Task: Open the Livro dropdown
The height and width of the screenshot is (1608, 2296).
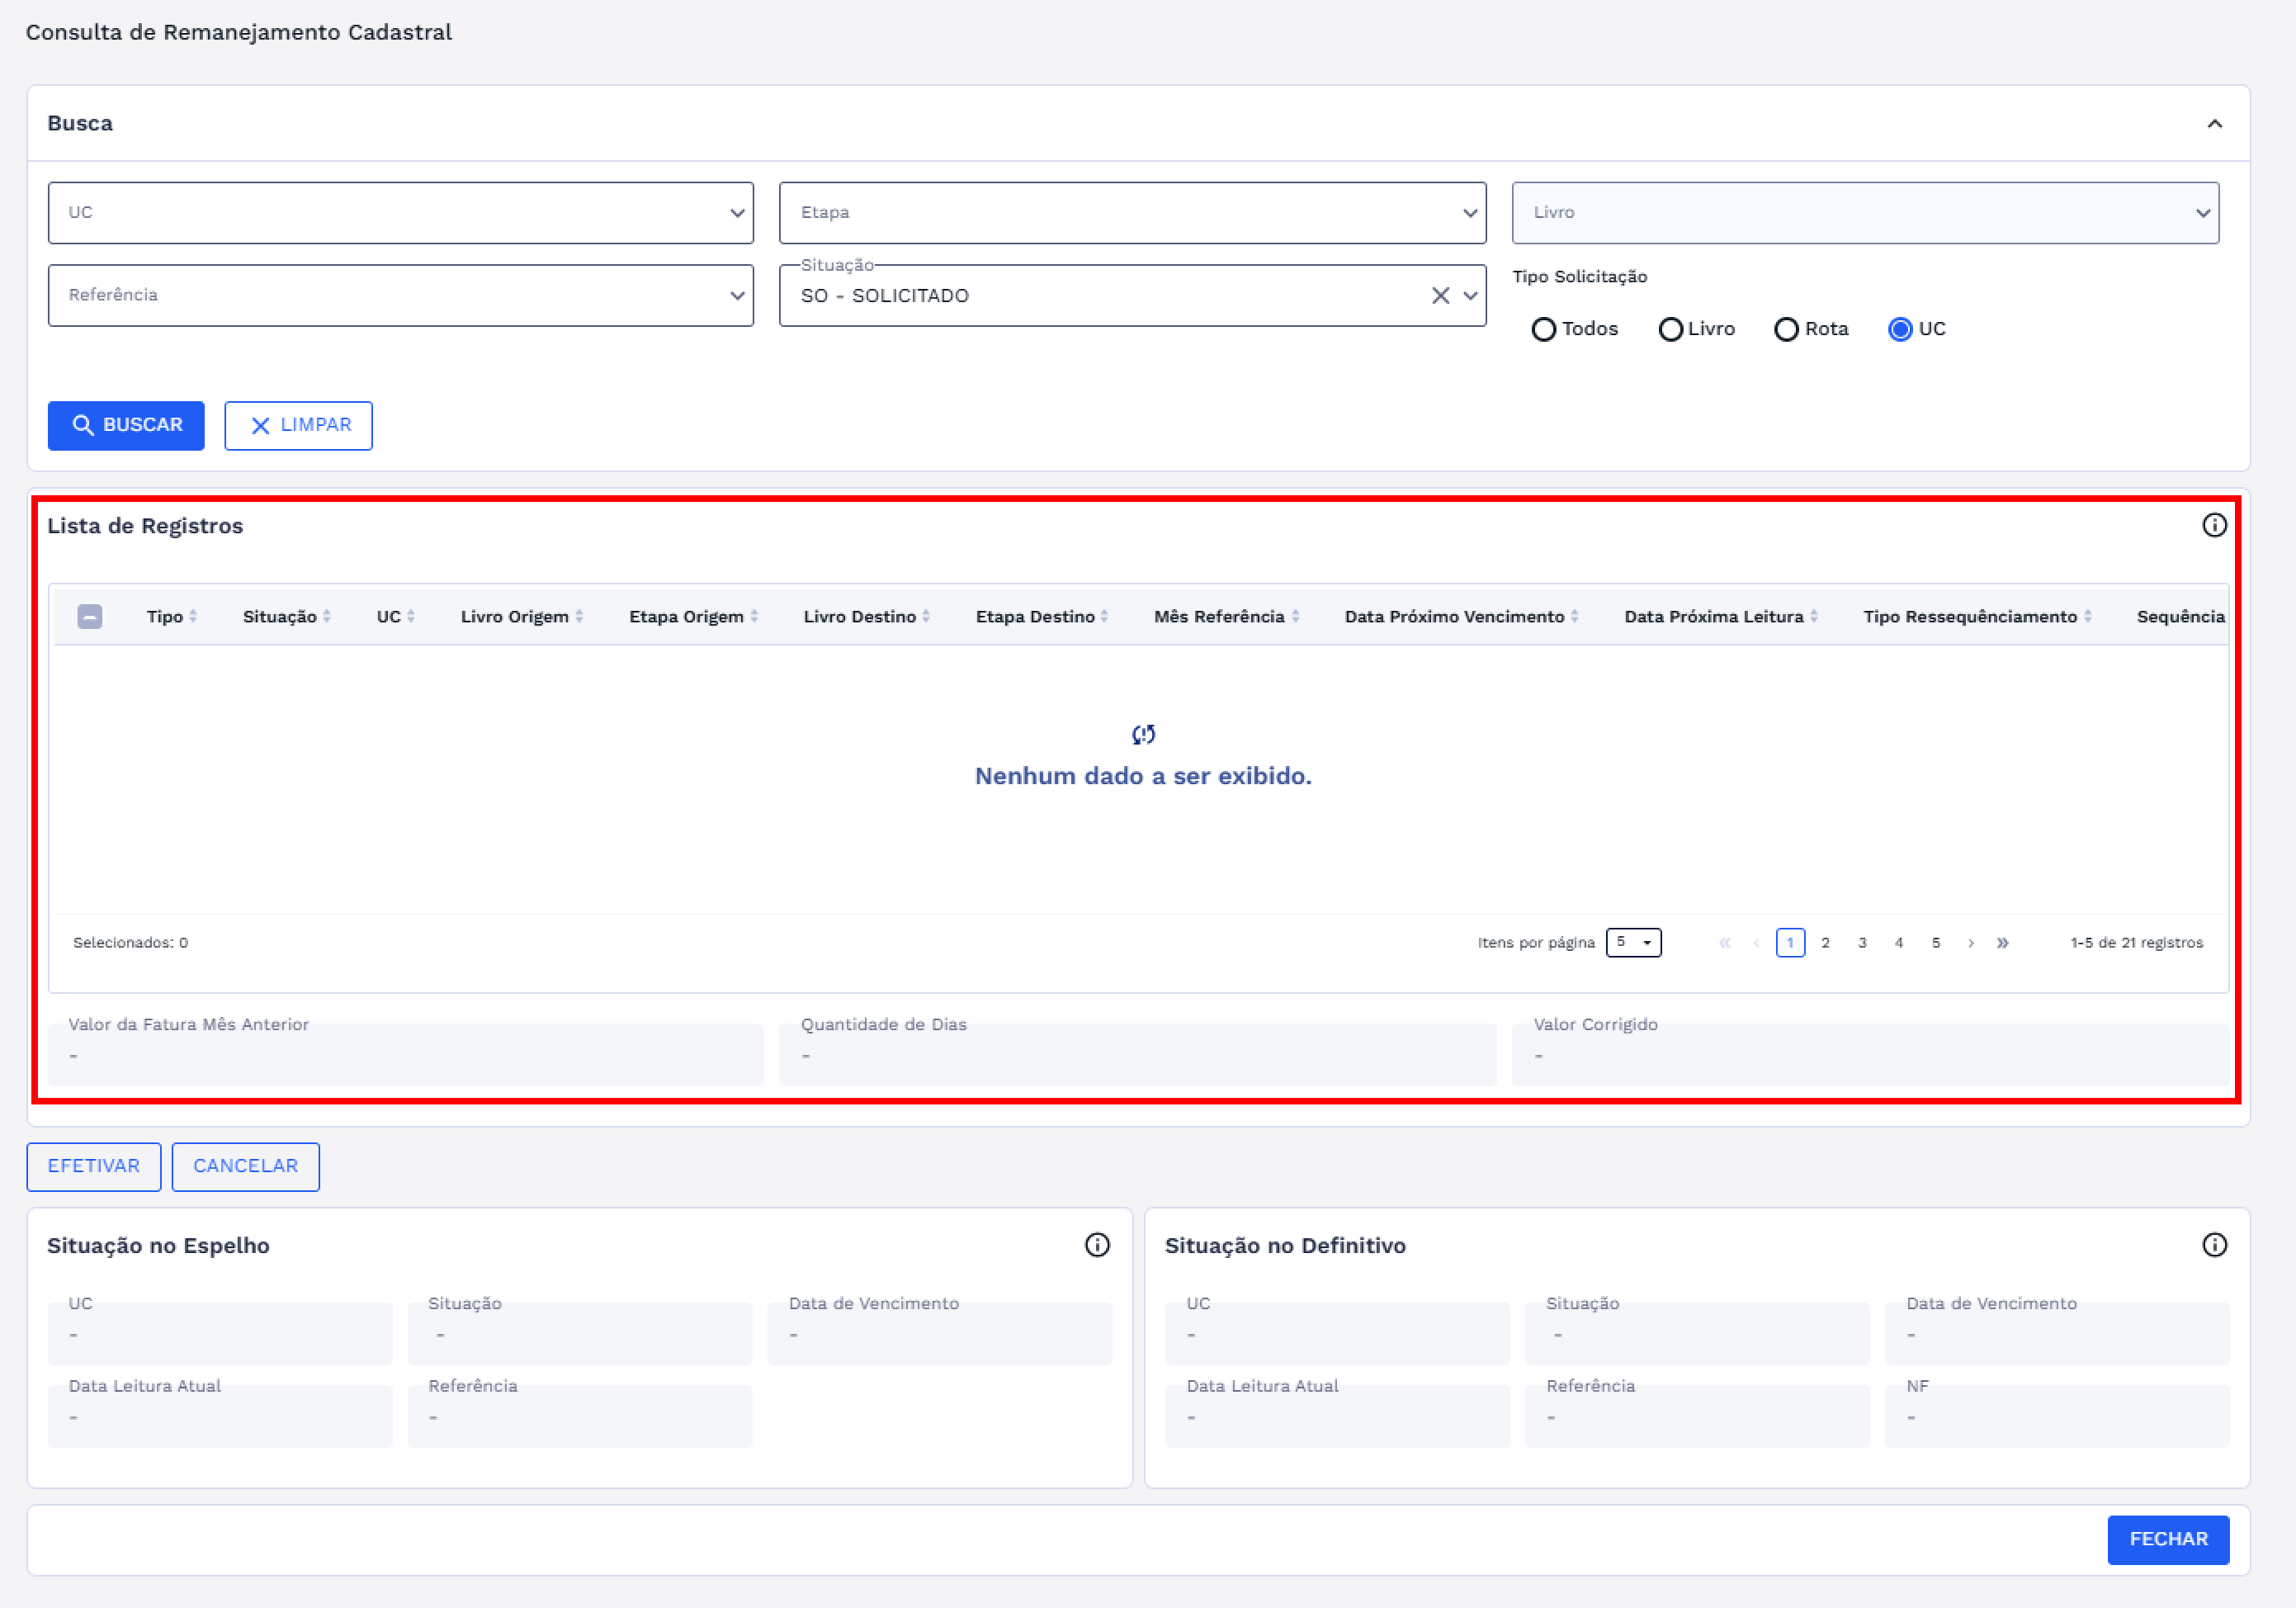Action: [1865, 213]
